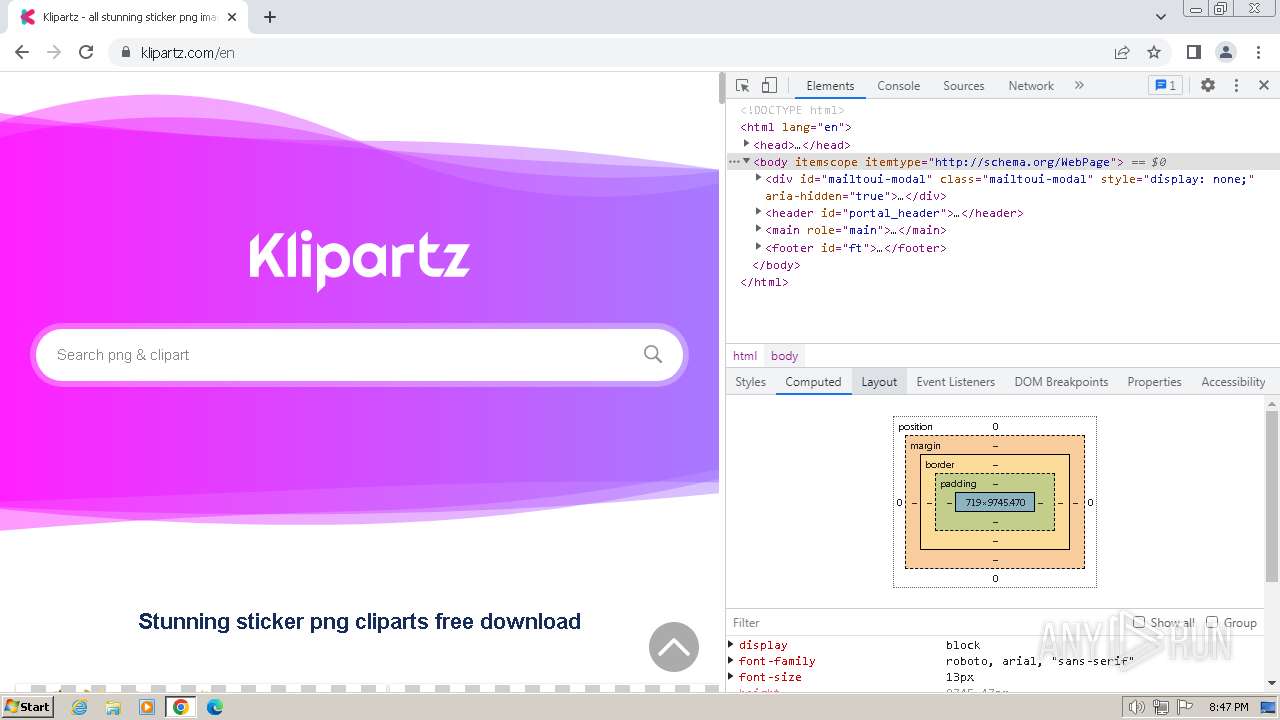Open the Accessibility pane tab
This screenshot has height=720, width=1280.
1233,382
